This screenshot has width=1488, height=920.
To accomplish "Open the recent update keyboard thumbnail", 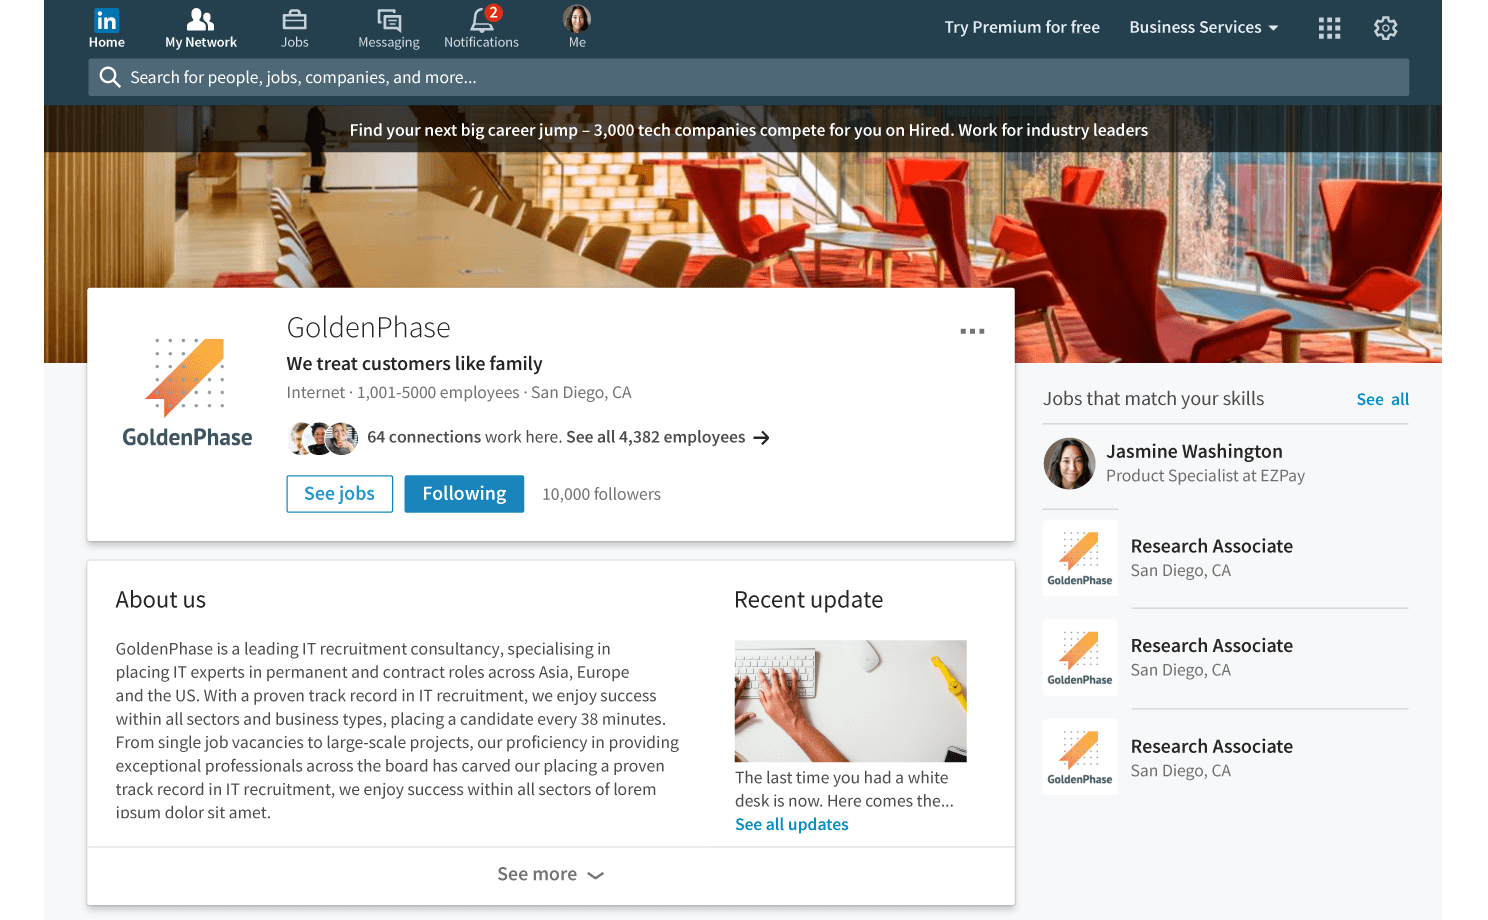I will pyautogui.click(x=850, y=701).
